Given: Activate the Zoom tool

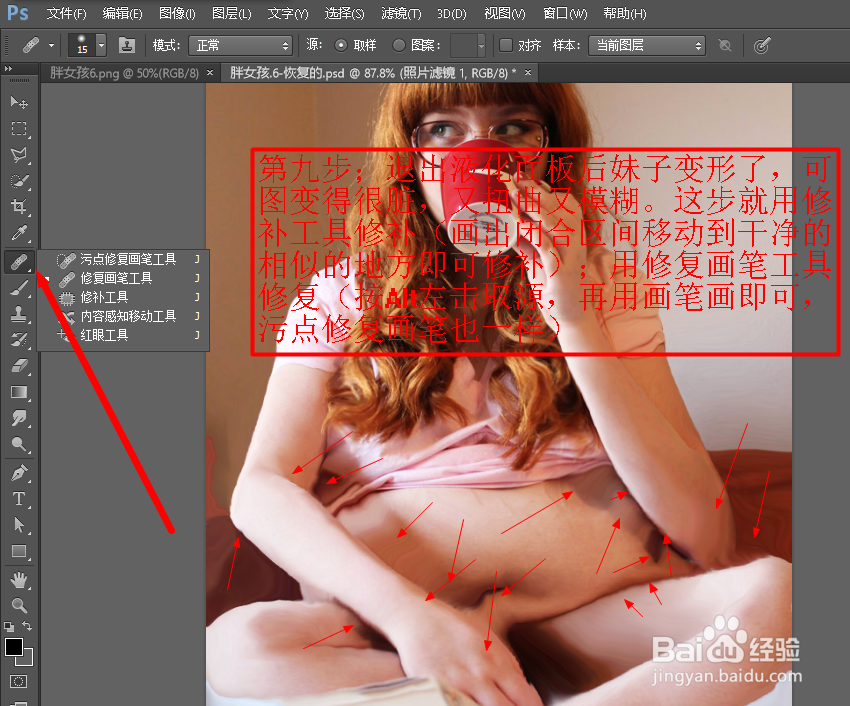Looking at the screenshot, I should (20, 604).
